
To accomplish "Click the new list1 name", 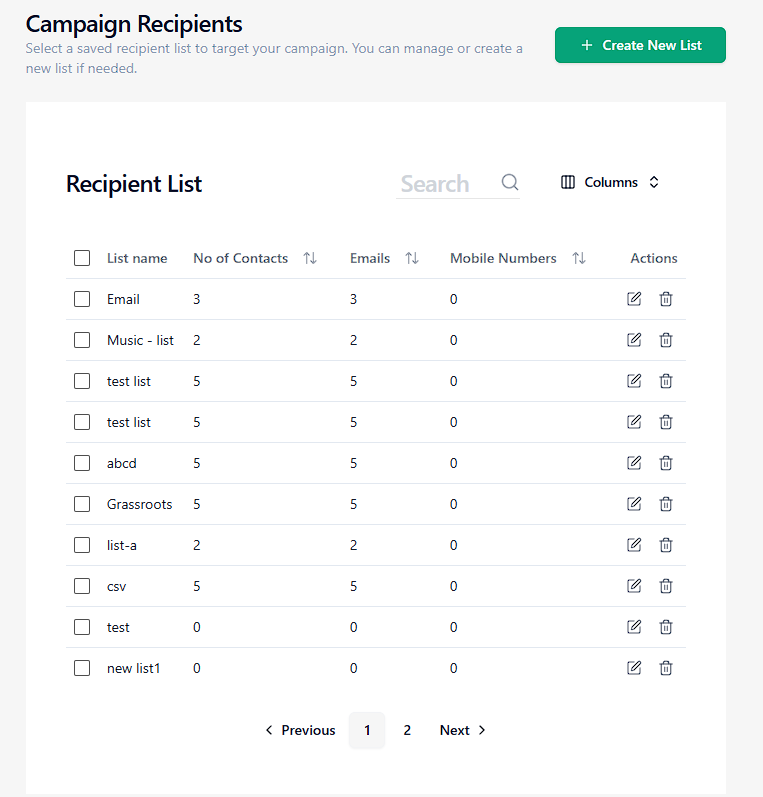I will tap(133, 668).
